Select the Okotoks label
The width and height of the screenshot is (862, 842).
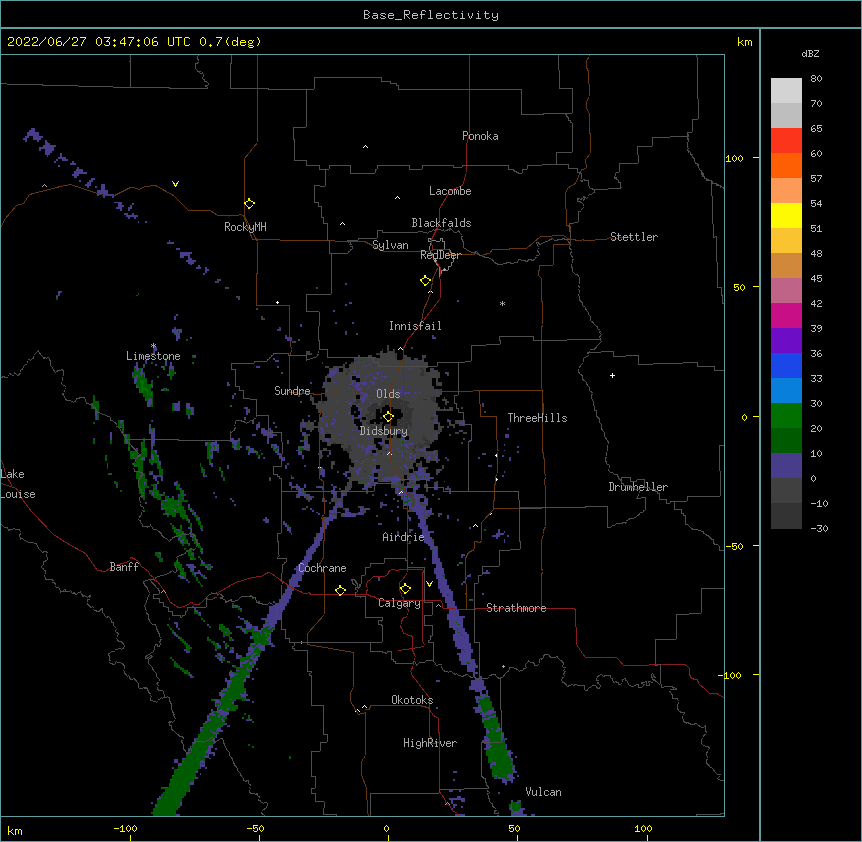coord(412,700)
